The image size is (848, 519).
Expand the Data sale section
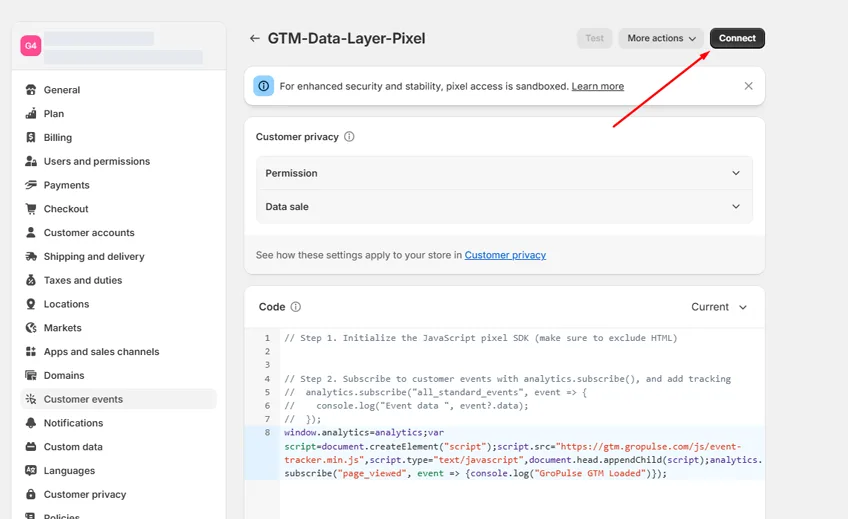click(504, 207)
